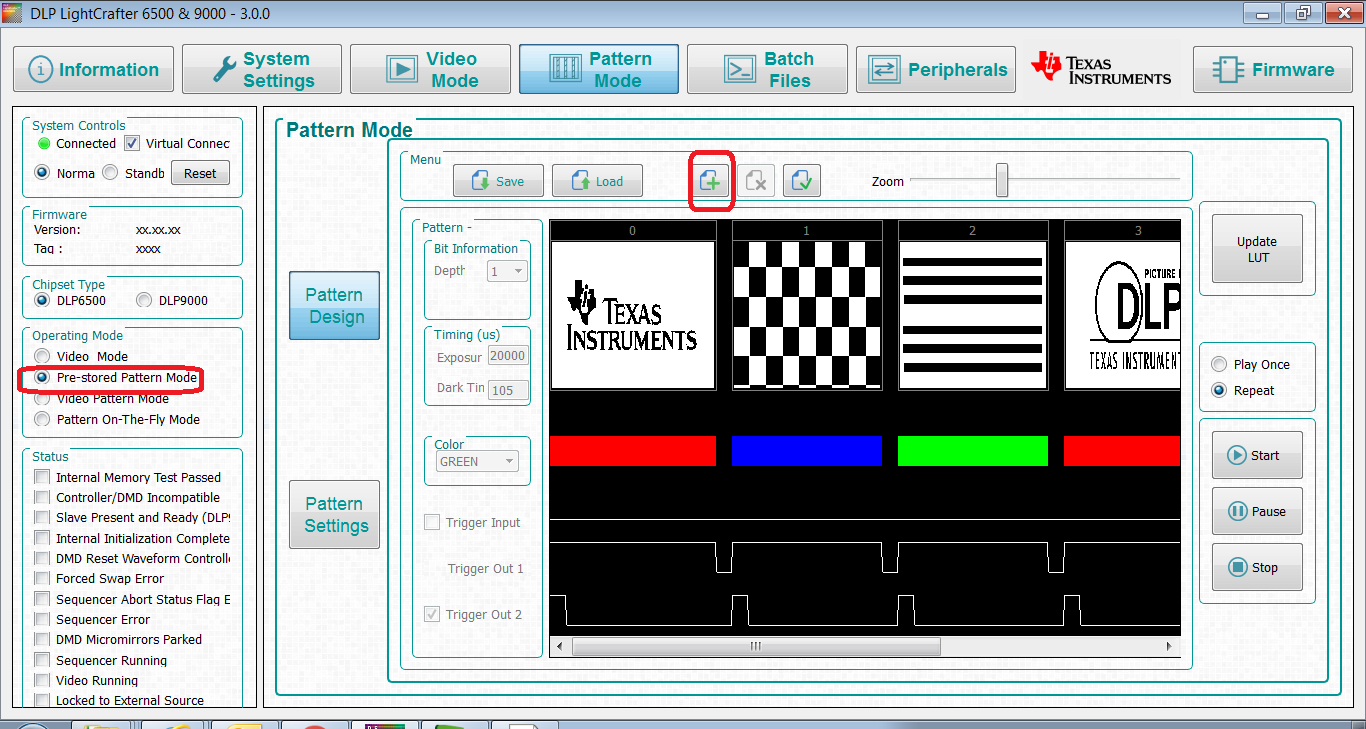
Task: Toggle the Virtual Connect checkbox
Action: point(132,143)
